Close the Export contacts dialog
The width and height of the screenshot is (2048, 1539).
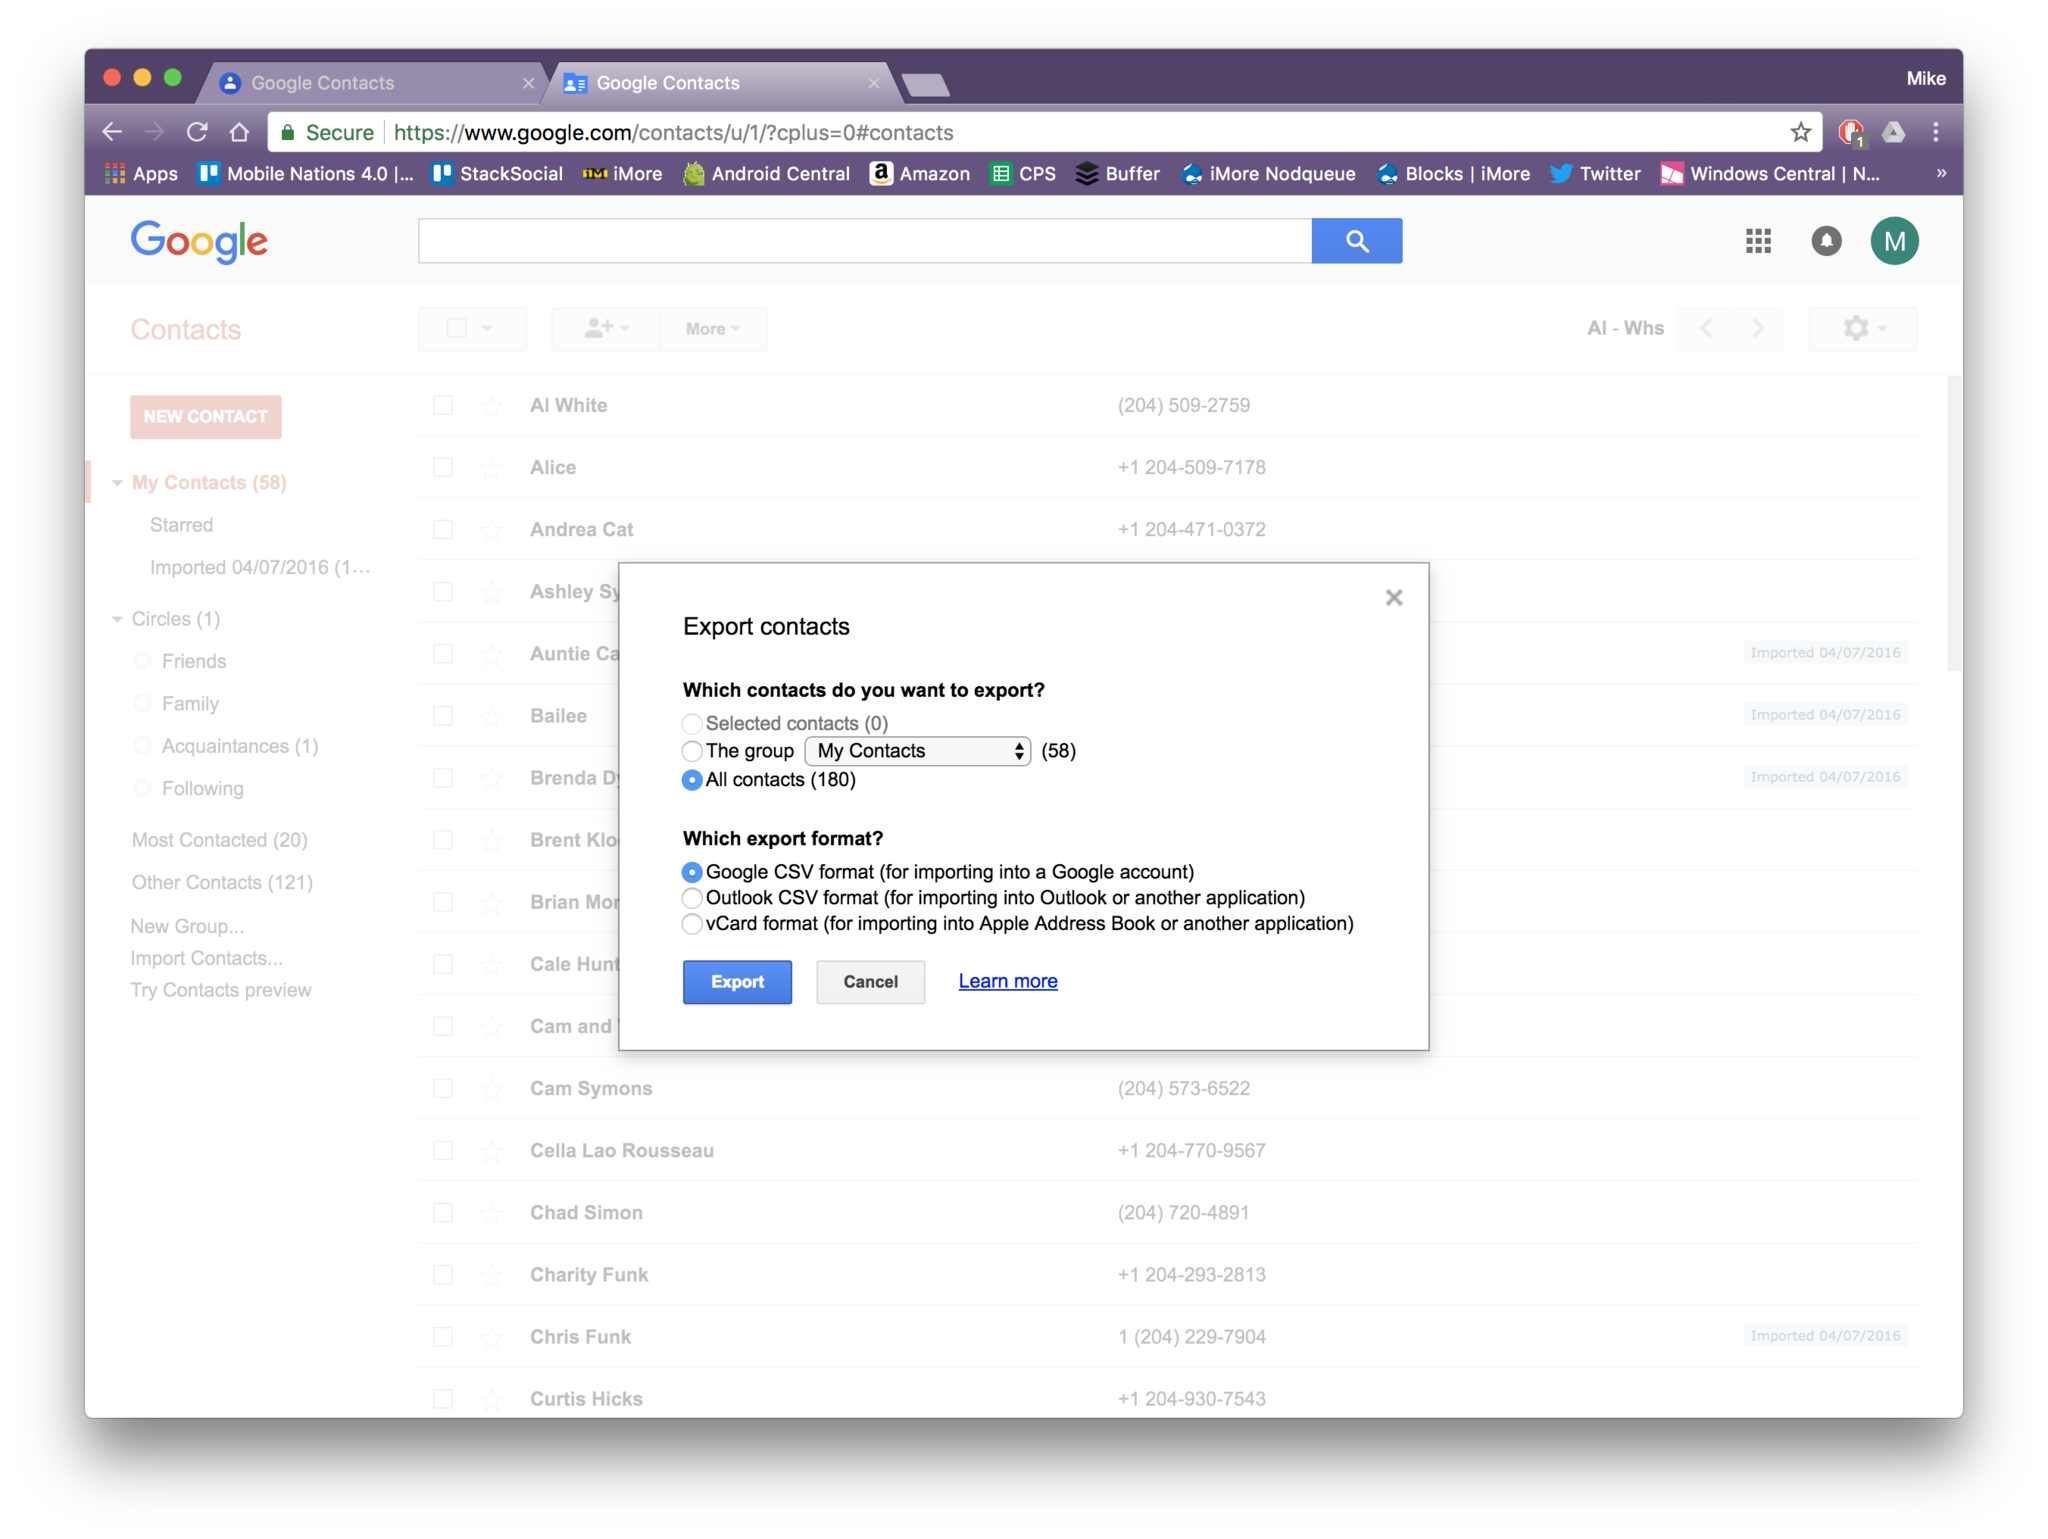(1393, 598)
